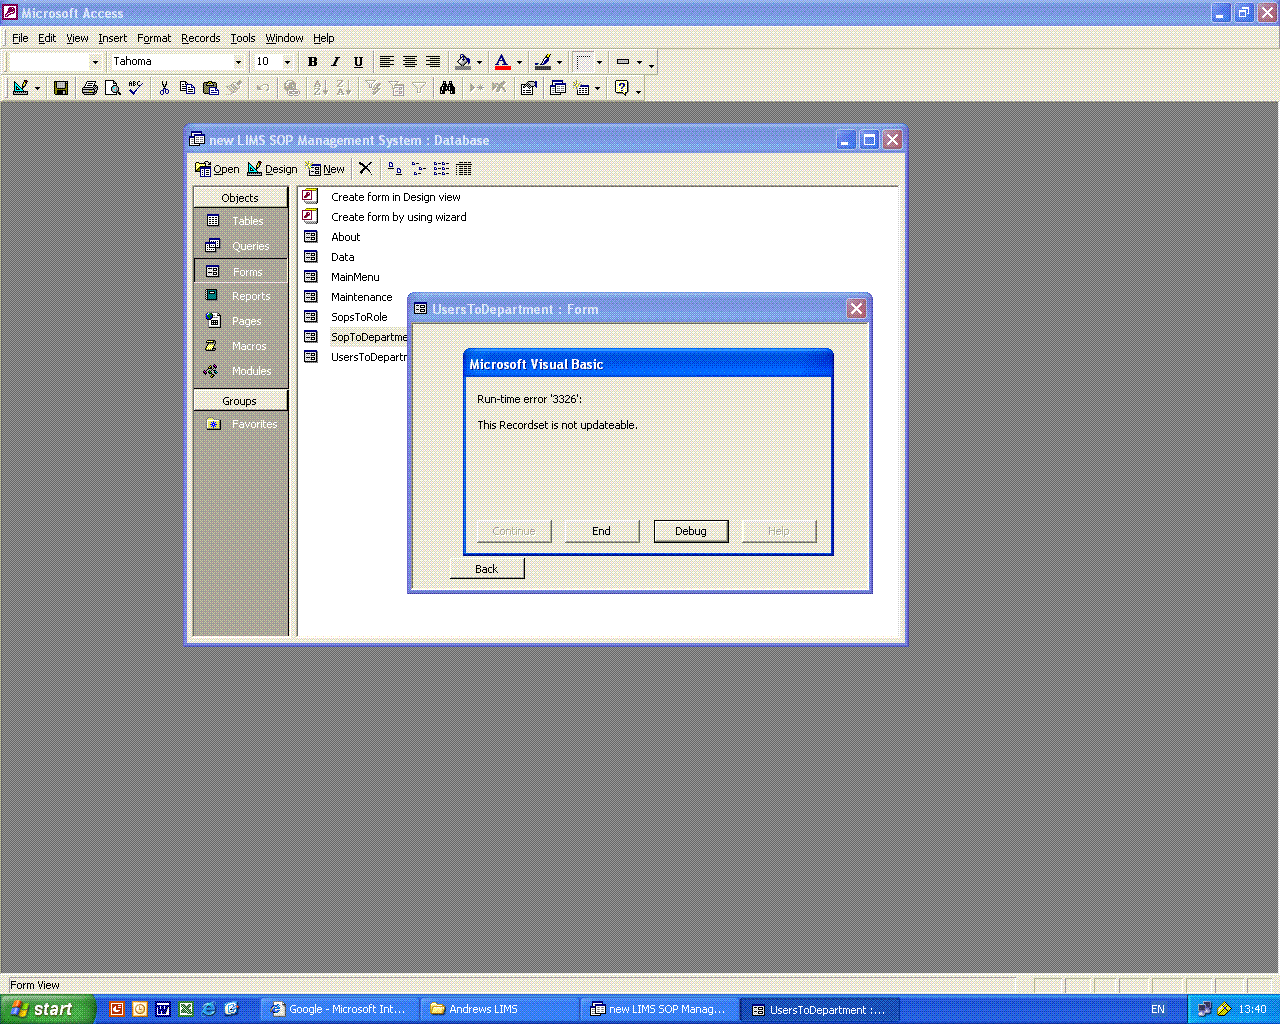Click the Line/Border Color pen button
The width and height of the screenshot is (1280, 1024).
(543, 62)
